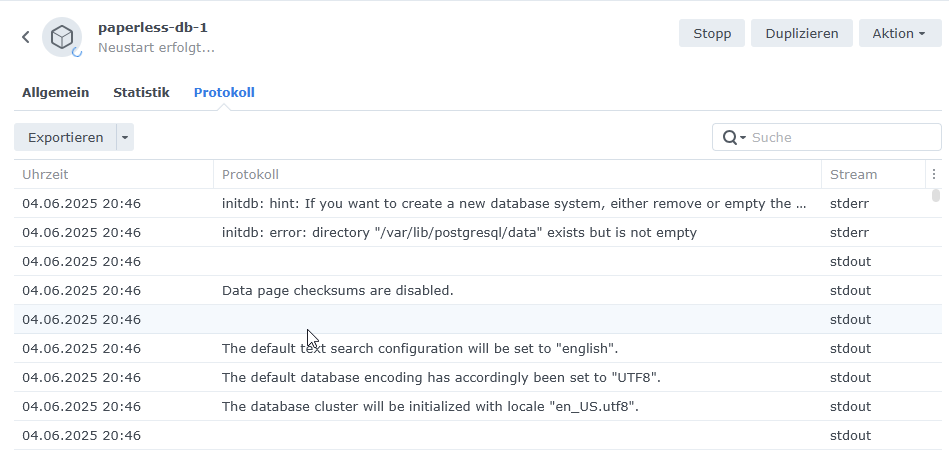The image size is (949, 452).
Task: Open the Exportieren dropdown arrow
Action: [x=125, y=137]
